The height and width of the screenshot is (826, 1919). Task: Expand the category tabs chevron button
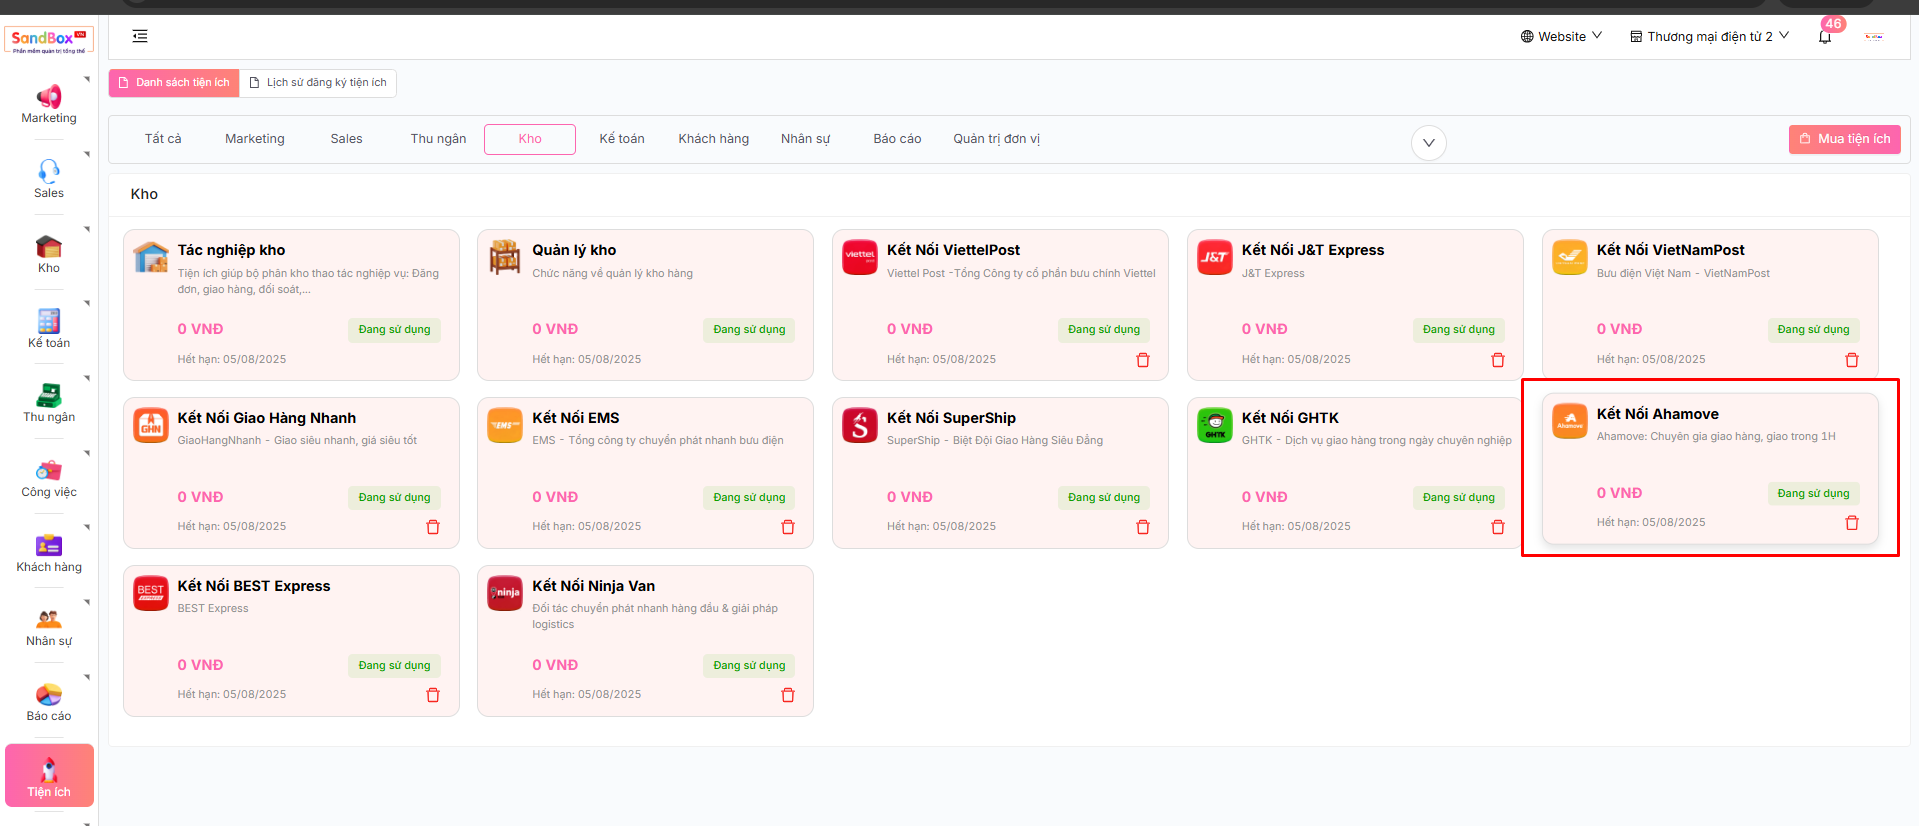pyautogui.click(x=1428, y=143)
